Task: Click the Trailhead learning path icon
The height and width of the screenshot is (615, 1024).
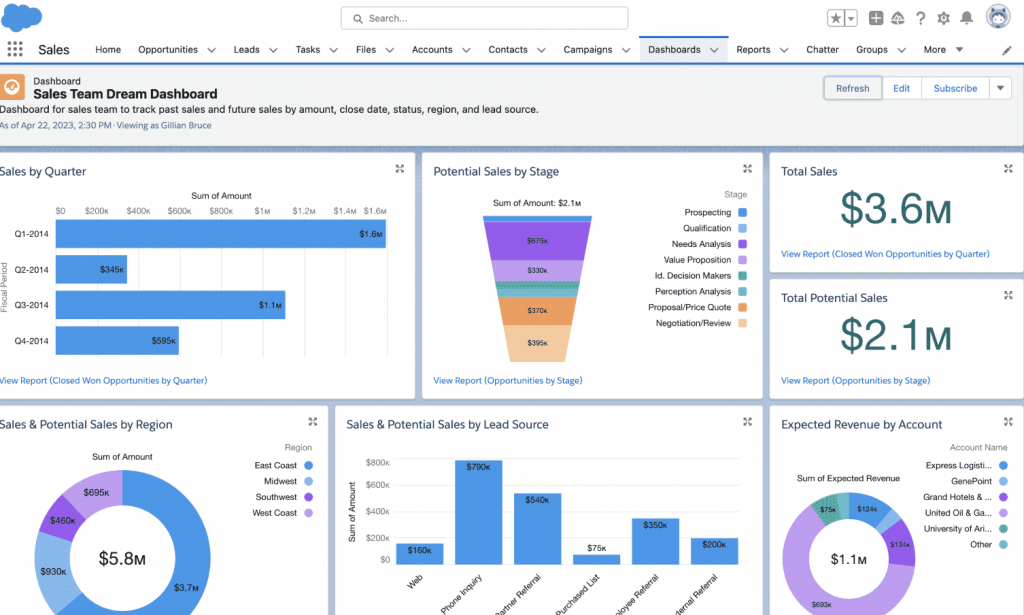Action: [x=899, y=17]
